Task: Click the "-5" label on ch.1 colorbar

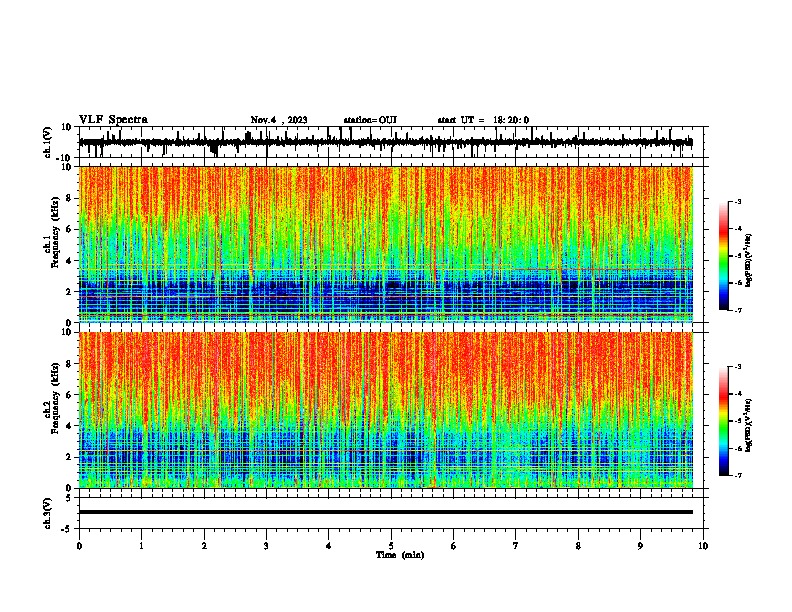Action: pyautogui.click(x=738, y=256)
